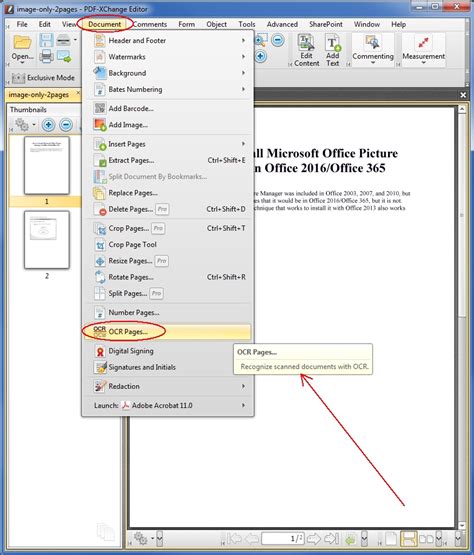Click Split Pages icon
Screen dimensions: 474x555
point(100,293)
